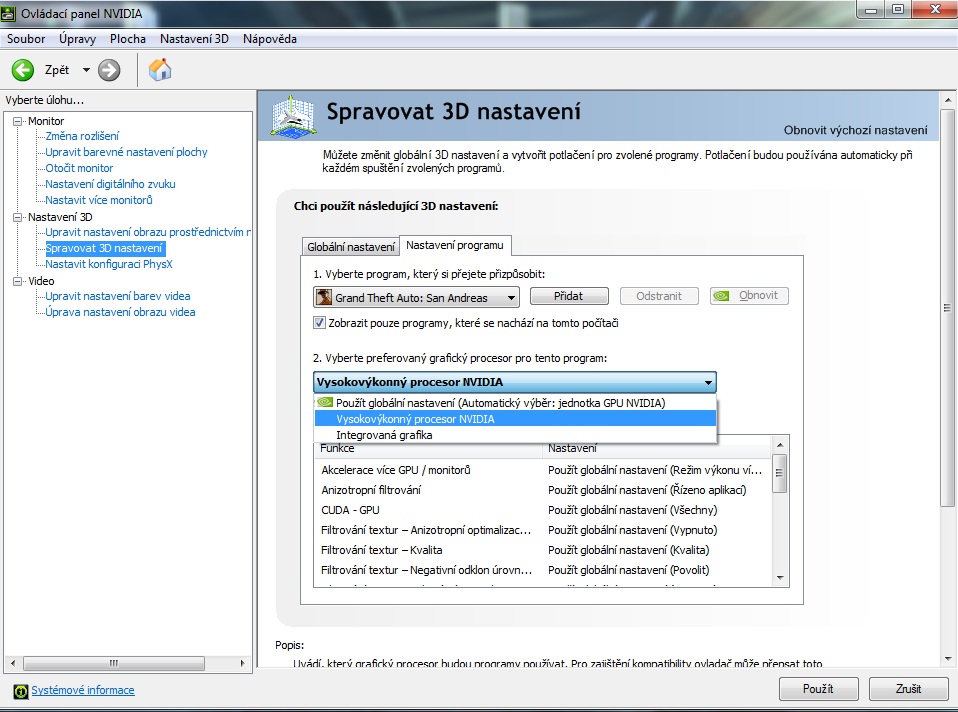Open the Úpravy menu
Screen dimensions: 958x712
pos(78,39)
